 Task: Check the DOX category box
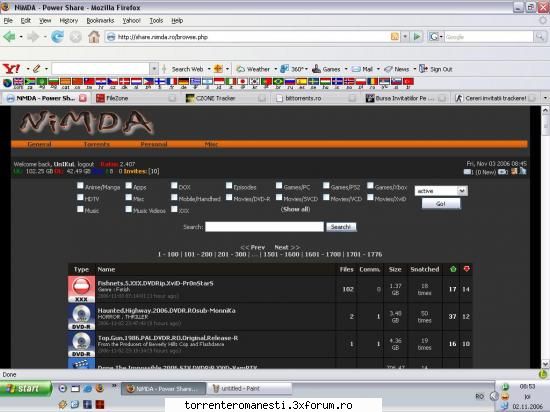click(x=174, y=185)
